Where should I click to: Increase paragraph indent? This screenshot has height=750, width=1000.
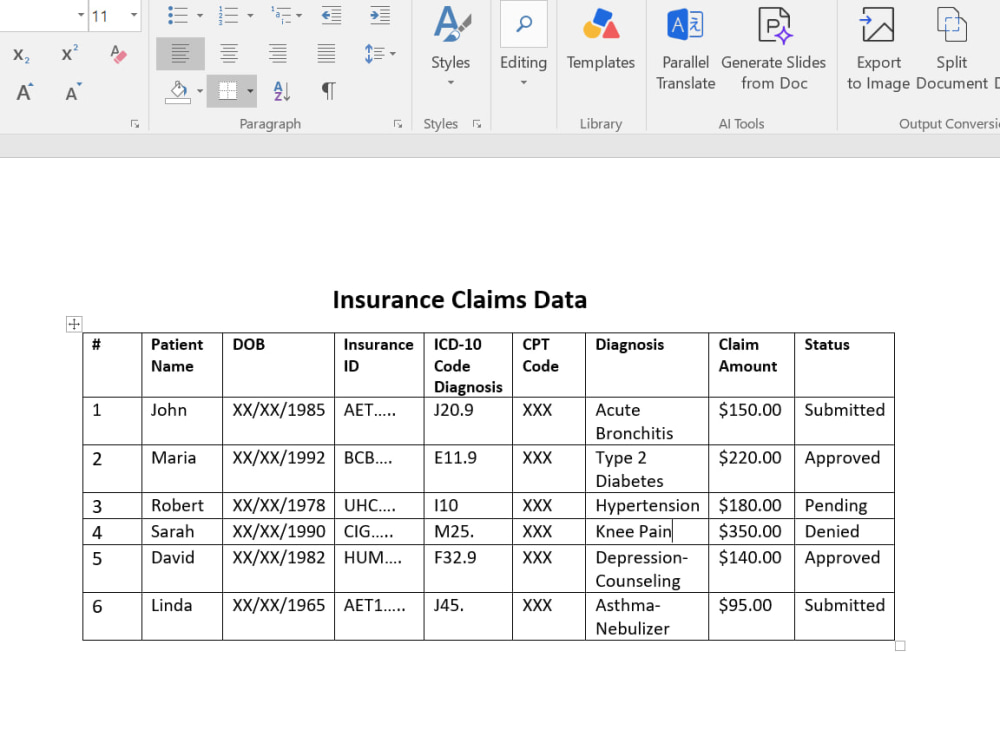tap(379, 15)
